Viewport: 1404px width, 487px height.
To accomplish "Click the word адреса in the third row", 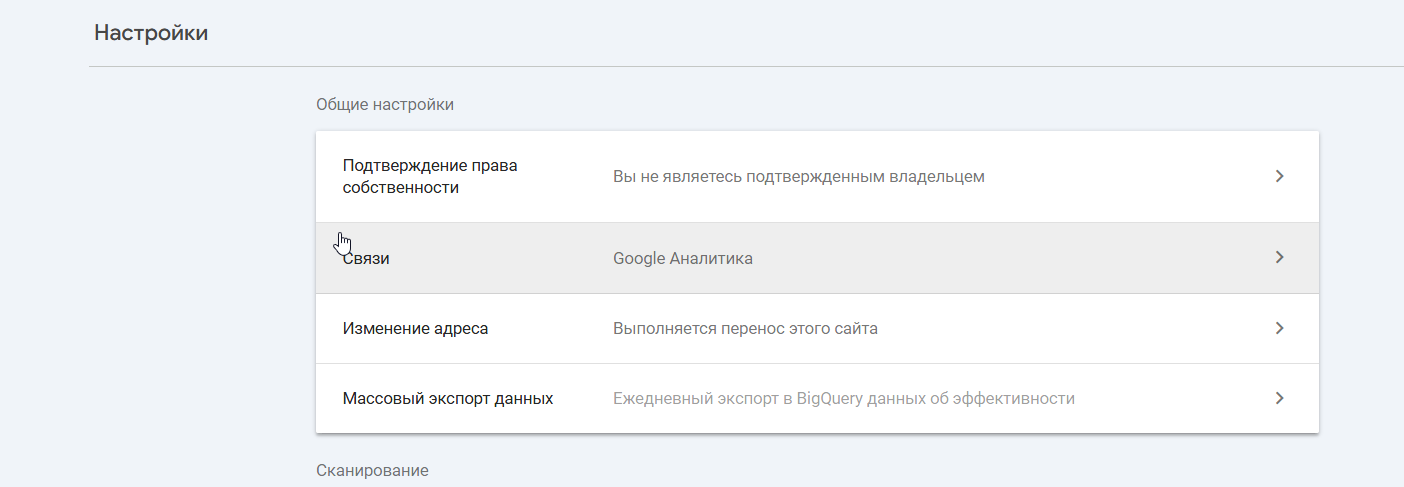I will tap(461, 328).
